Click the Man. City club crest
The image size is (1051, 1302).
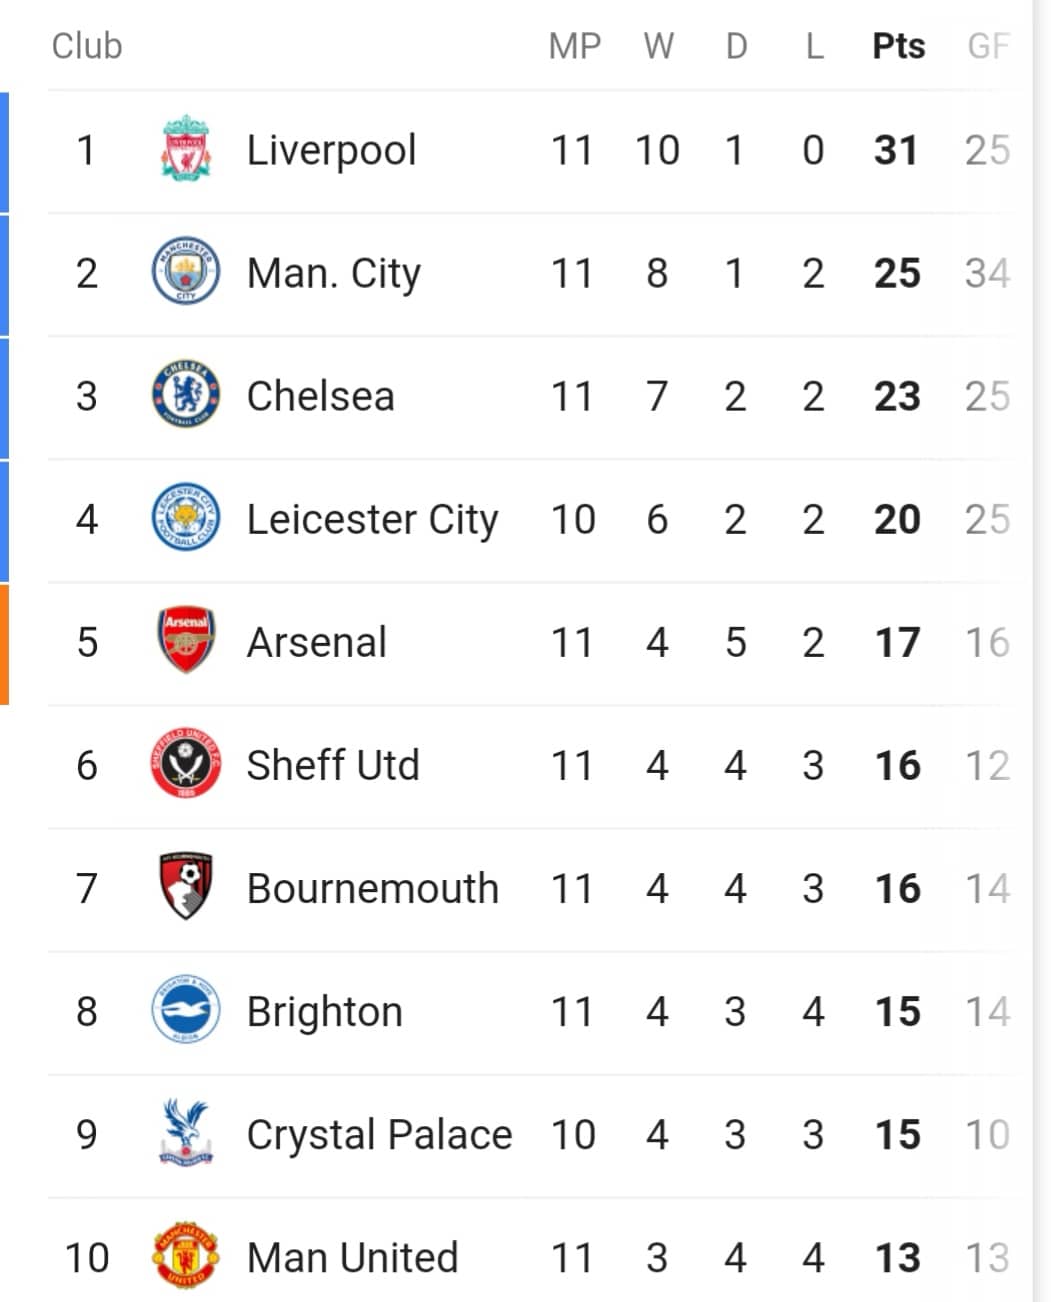[186, 272]
